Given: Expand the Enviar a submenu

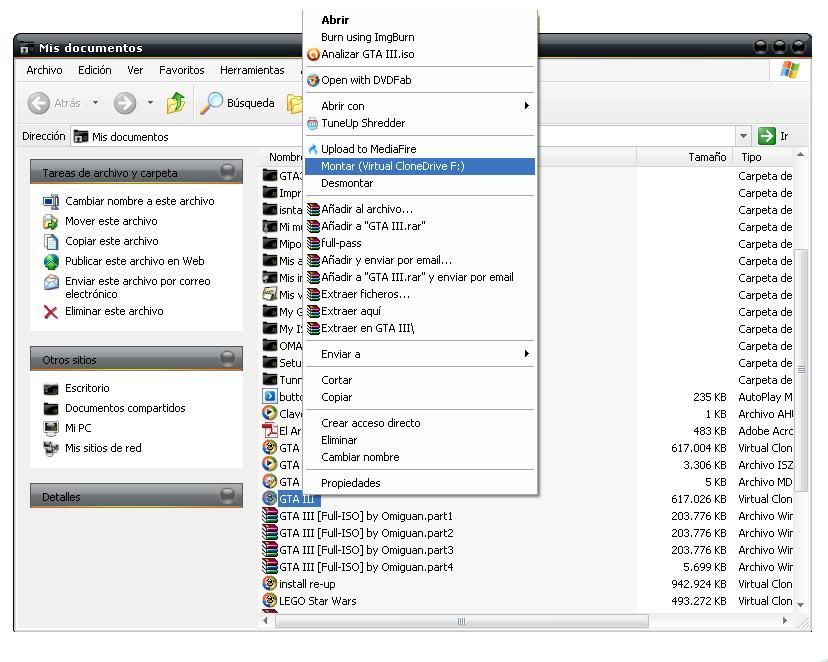Looking at the screenshot, I should pyautogui.click(x=526, y=354).
